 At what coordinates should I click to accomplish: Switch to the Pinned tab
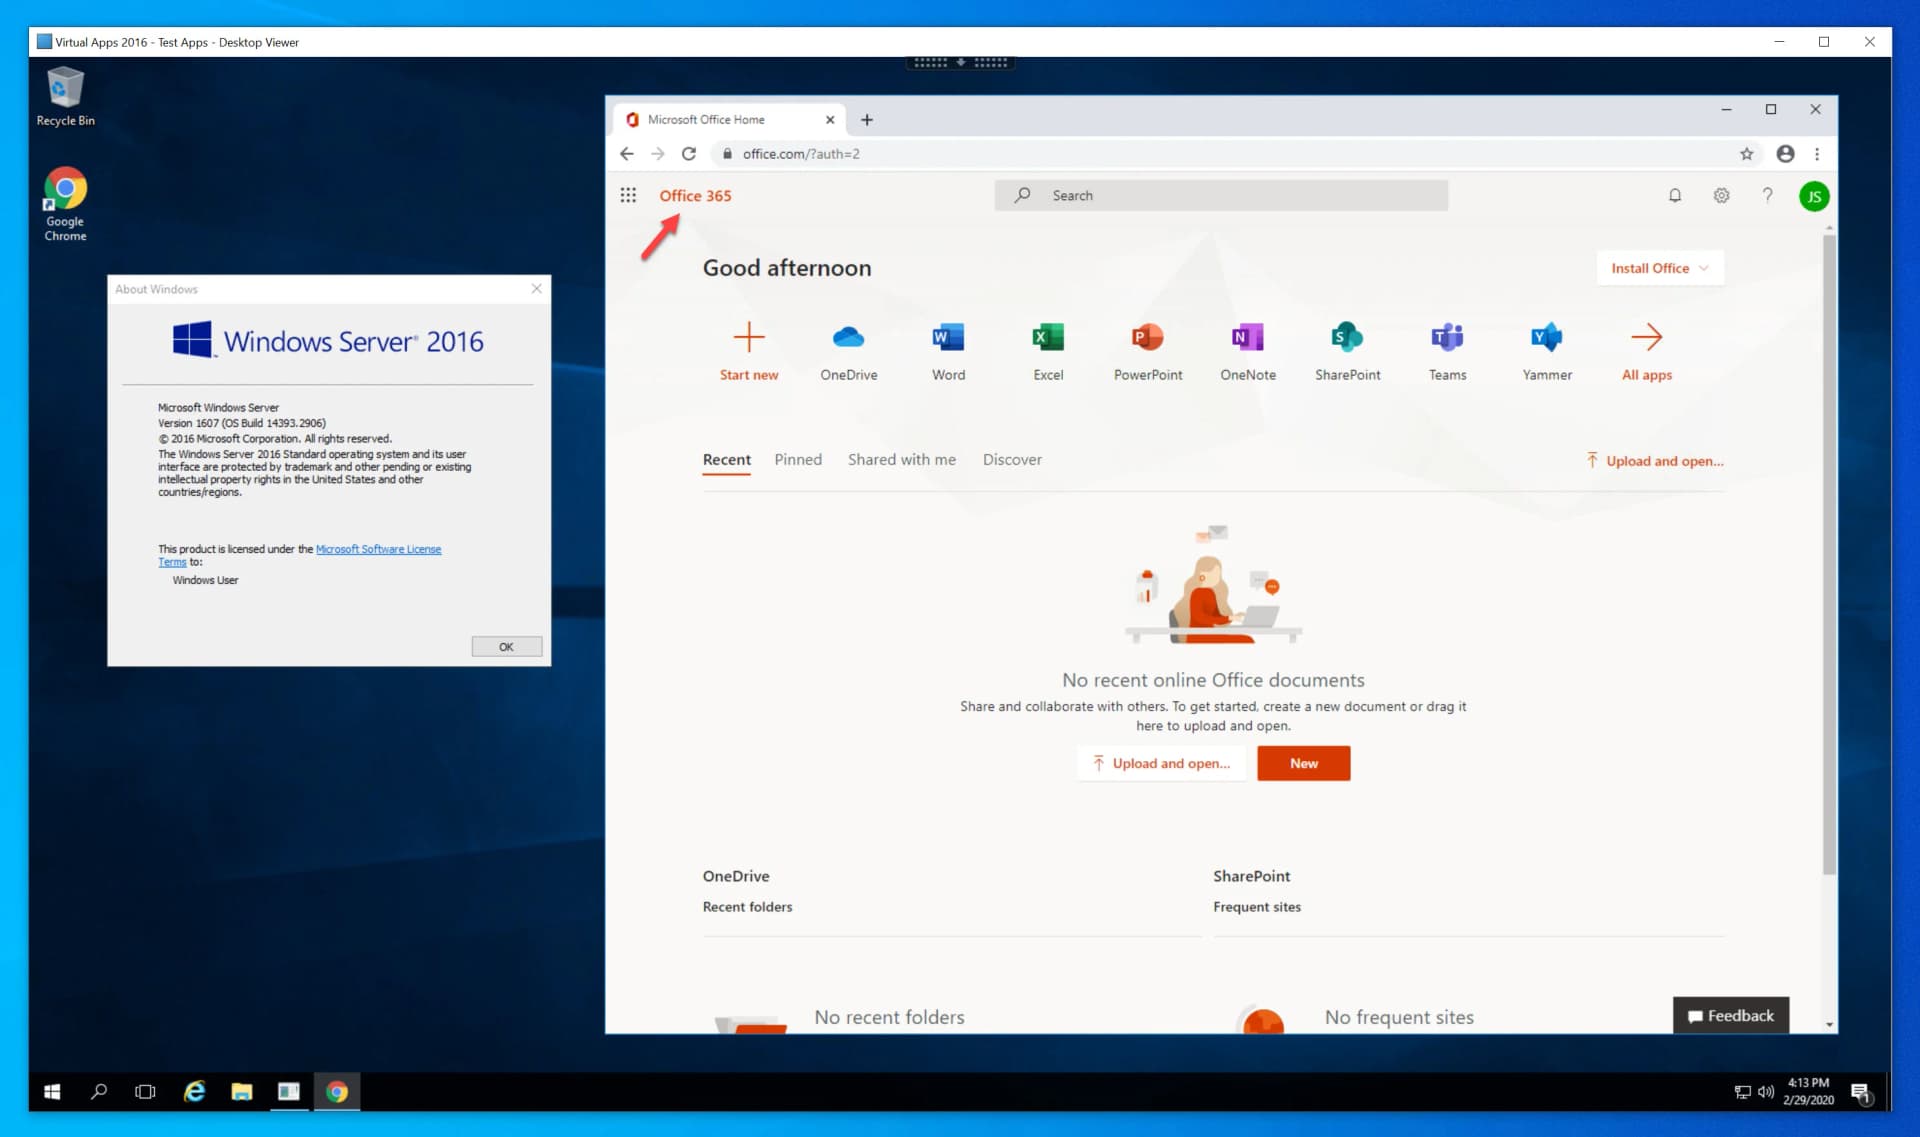(798, 460)
